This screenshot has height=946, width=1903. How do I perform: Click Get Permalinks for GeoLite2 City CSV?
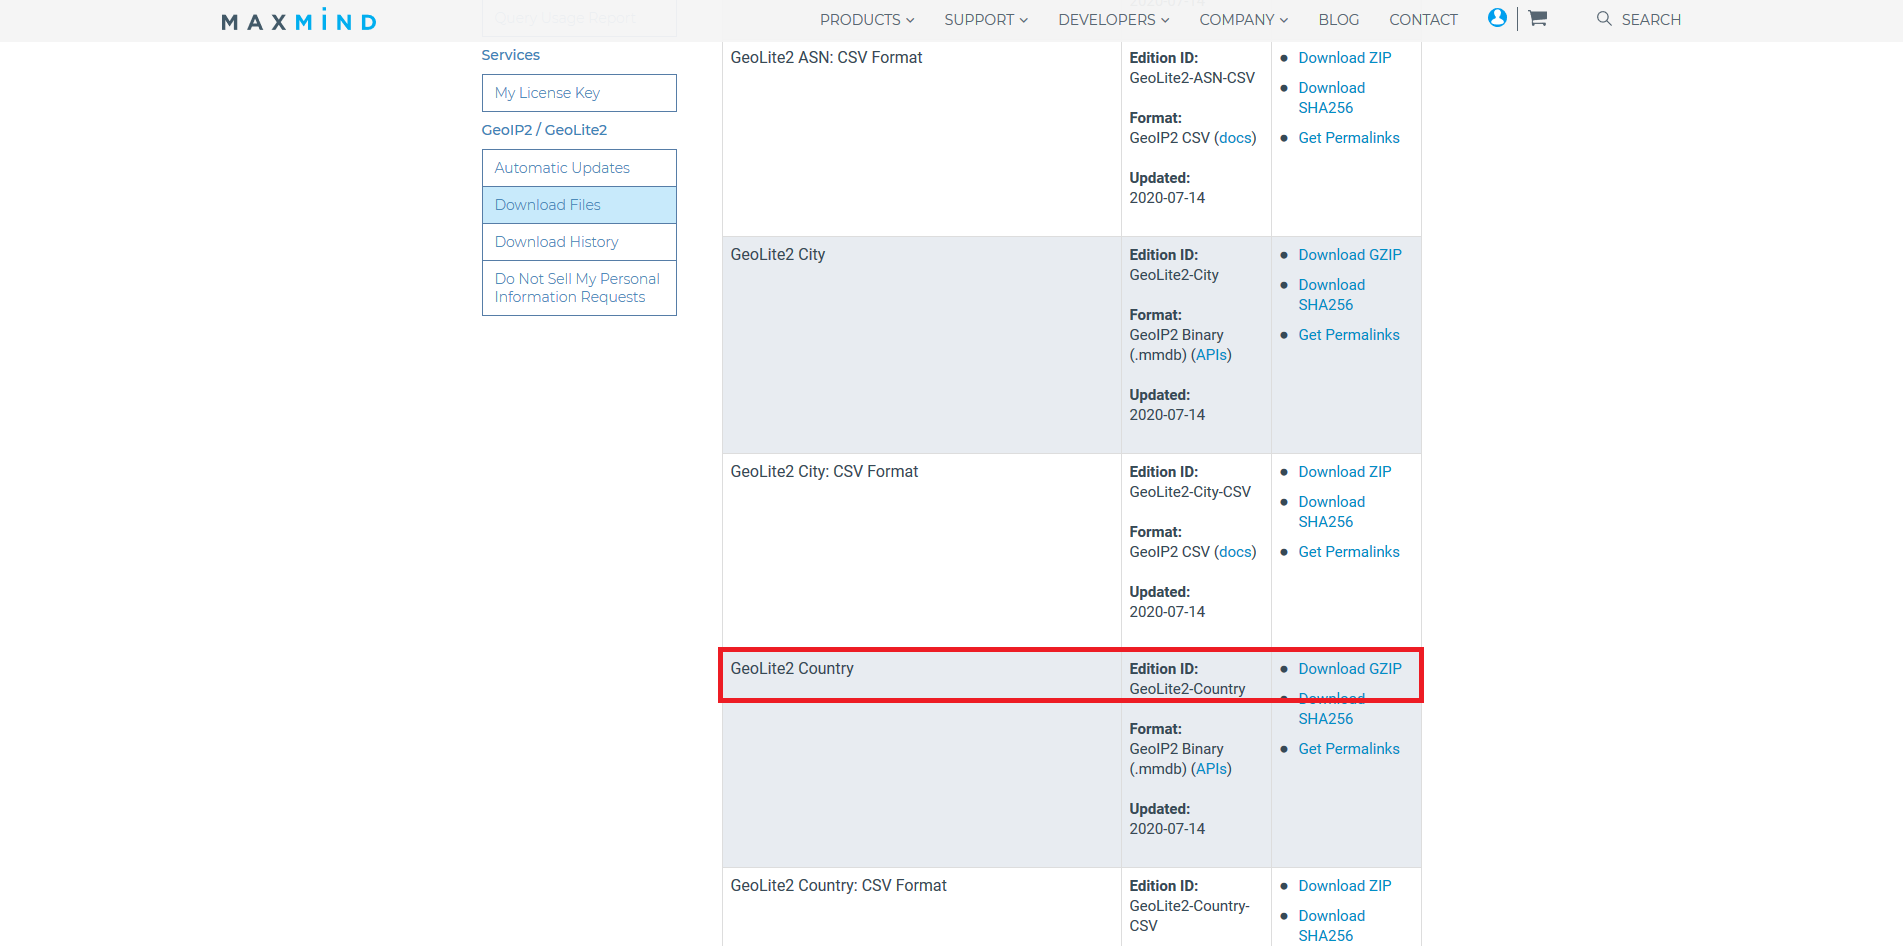1349,552
